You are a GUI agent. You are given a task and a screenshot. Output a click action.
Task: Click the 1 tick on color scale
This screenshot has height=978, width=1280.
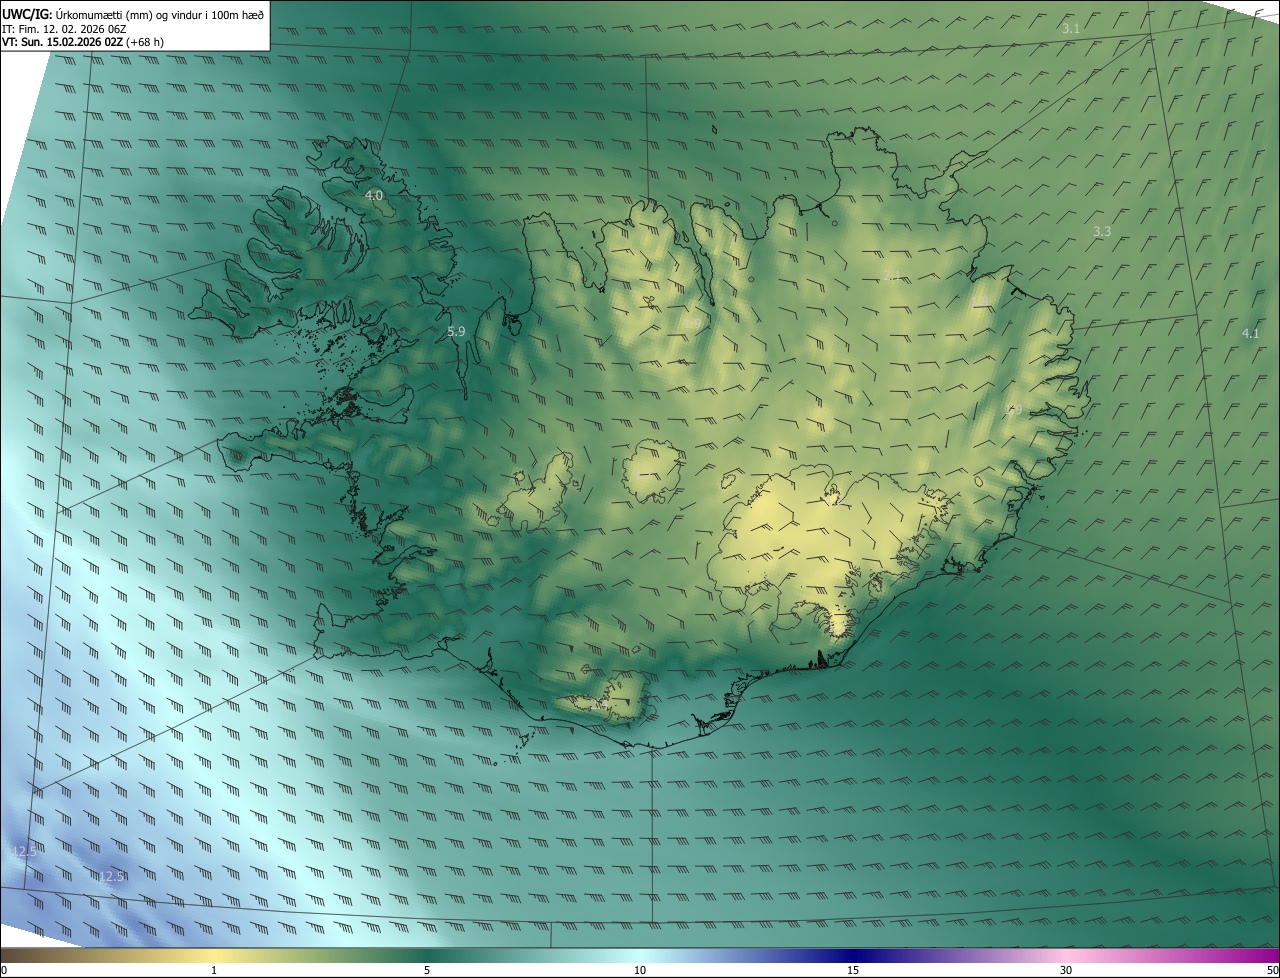coord(214,970)
